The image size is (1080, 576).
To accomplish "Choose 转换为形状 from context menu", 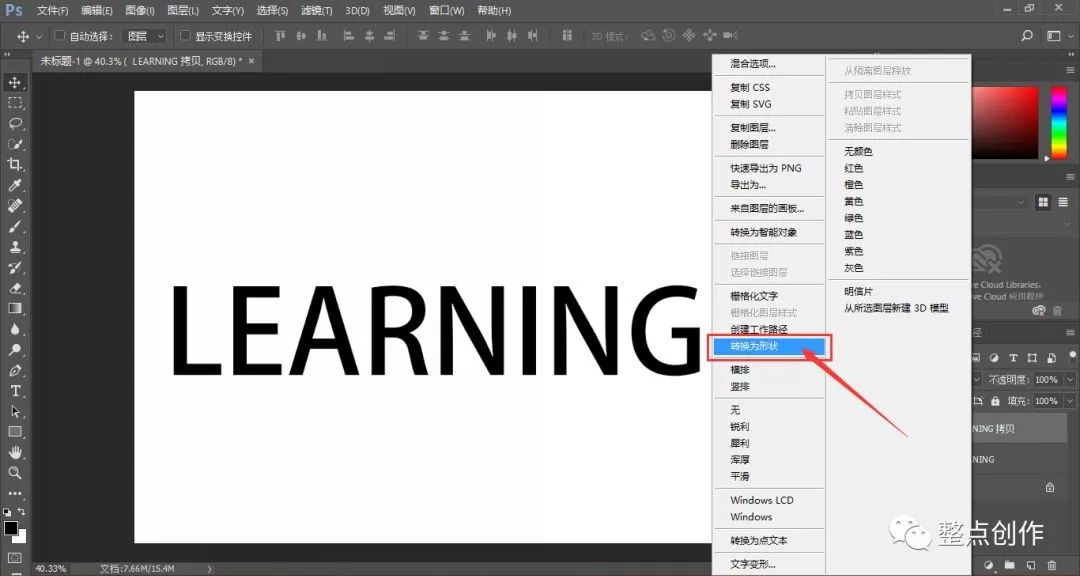I will pyautogui.click(x=768, y=346).
